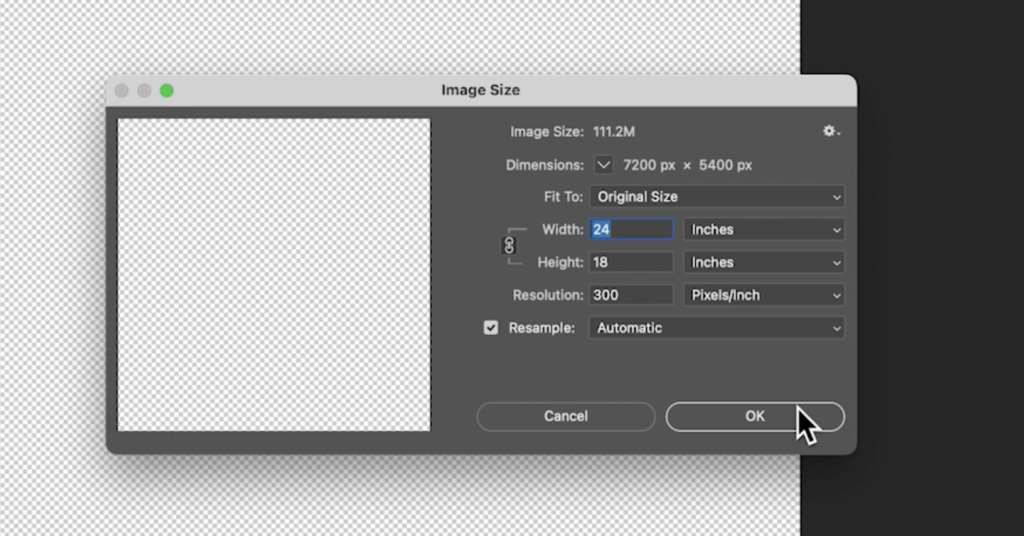Open the Resolution Pixels/Inch dropdown
Viewport: 1024px width, 536px height.
764,295
